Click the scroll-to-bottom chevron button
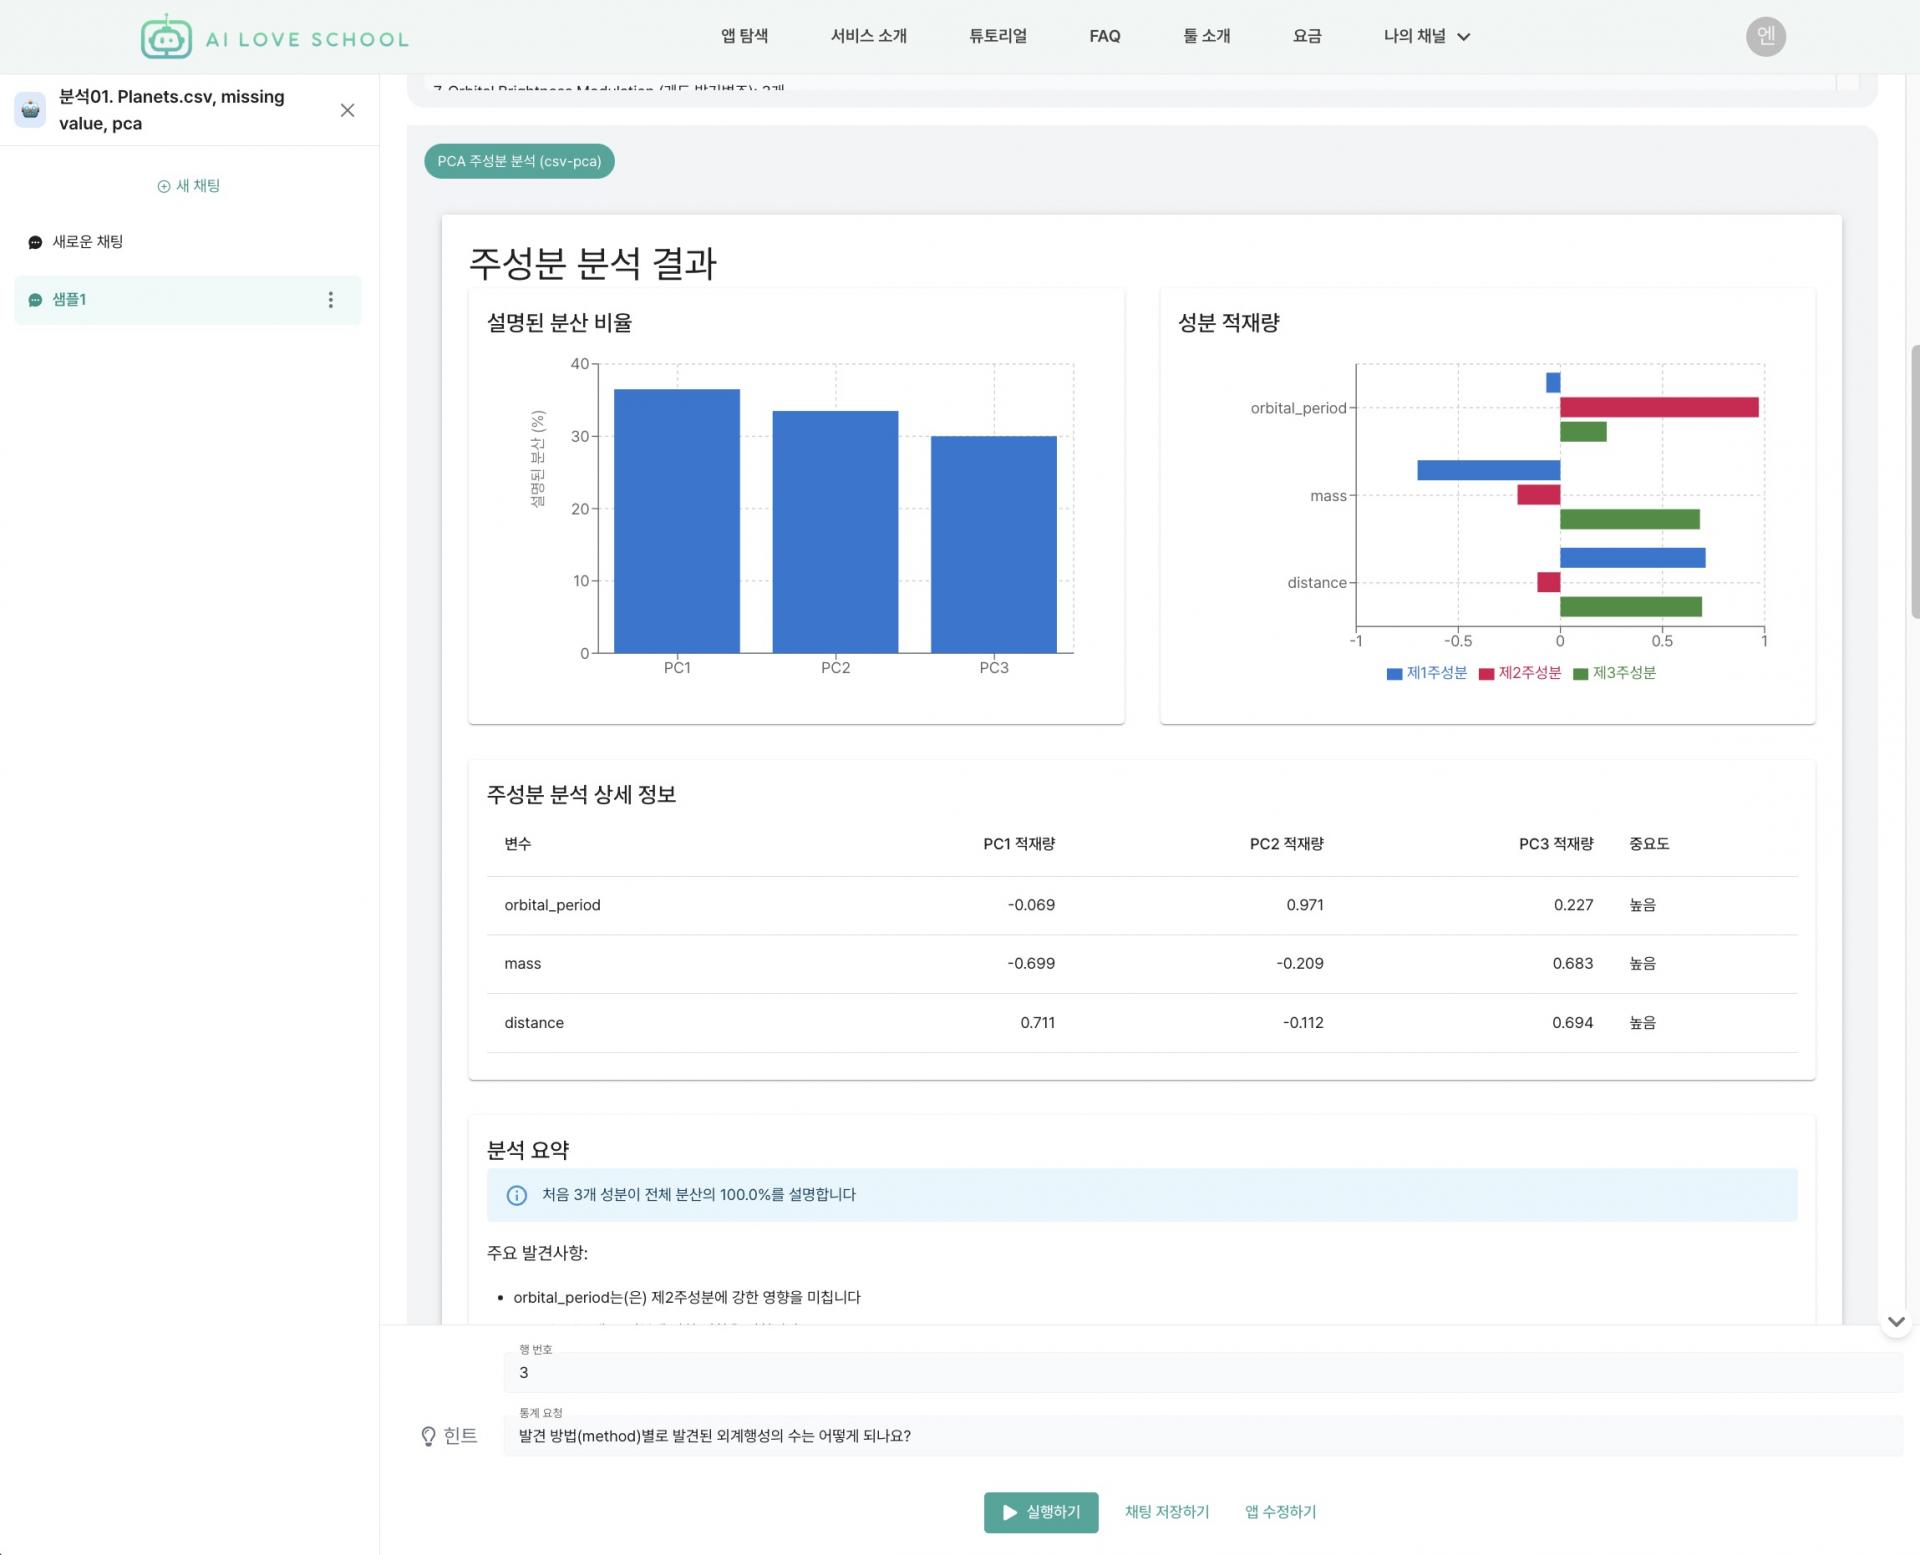 (1896, 1322)
